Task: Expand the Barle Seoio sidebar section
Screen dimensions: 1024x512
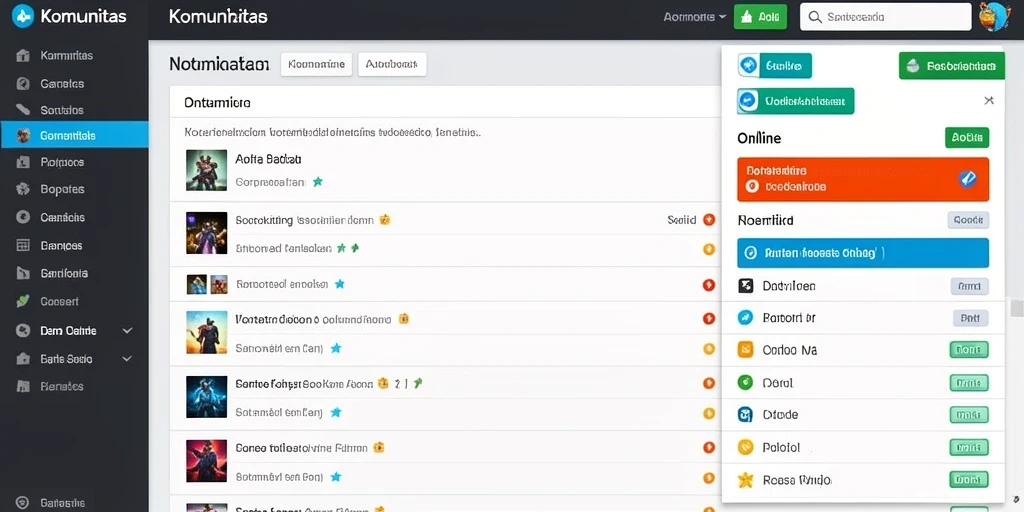Action: click(127, 359)
